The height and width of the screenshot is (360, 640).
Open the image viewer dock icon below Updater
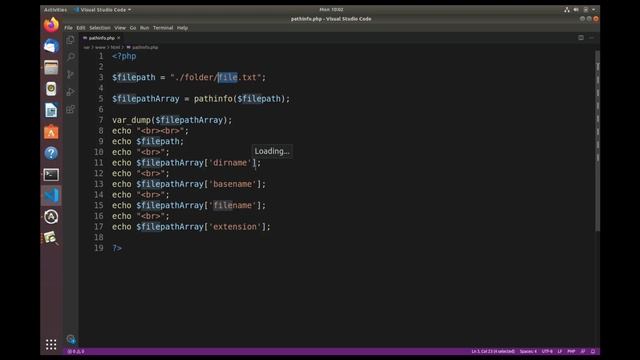51,238
